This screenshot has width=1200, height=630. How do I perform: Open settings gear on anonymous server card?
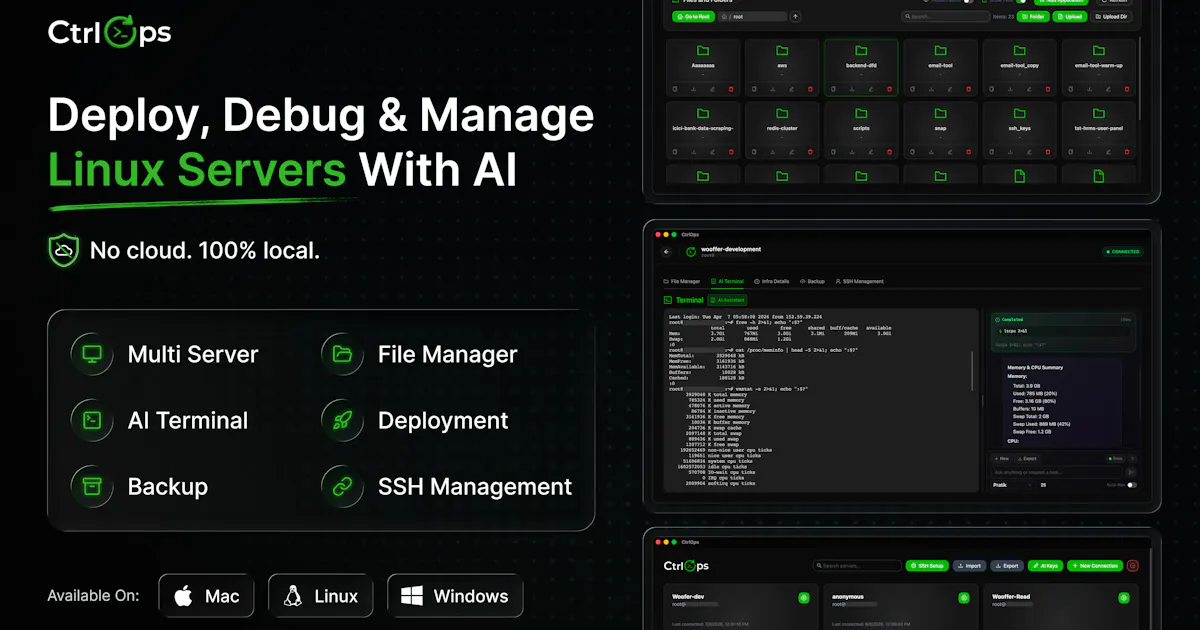pos(964,598)
